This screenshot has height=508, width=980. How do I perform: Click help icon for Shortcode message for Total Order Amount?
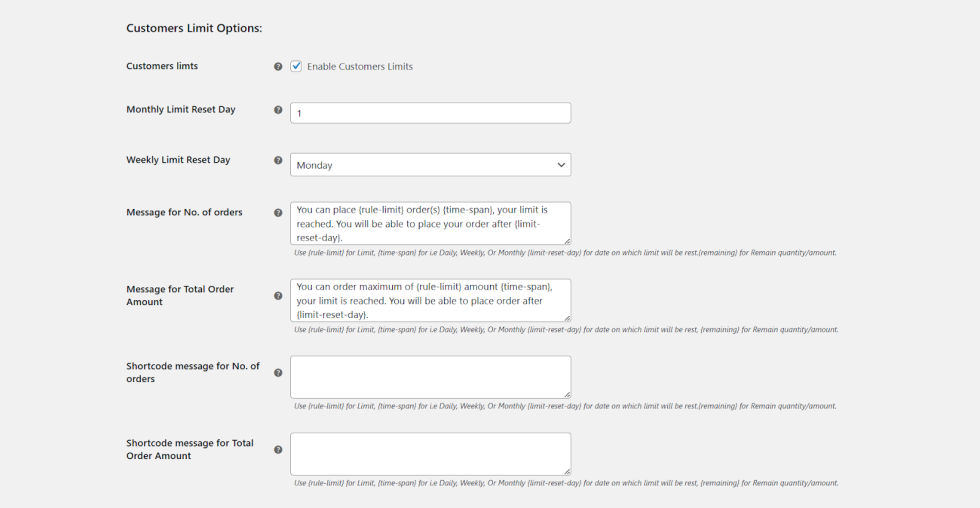point(278,450)
